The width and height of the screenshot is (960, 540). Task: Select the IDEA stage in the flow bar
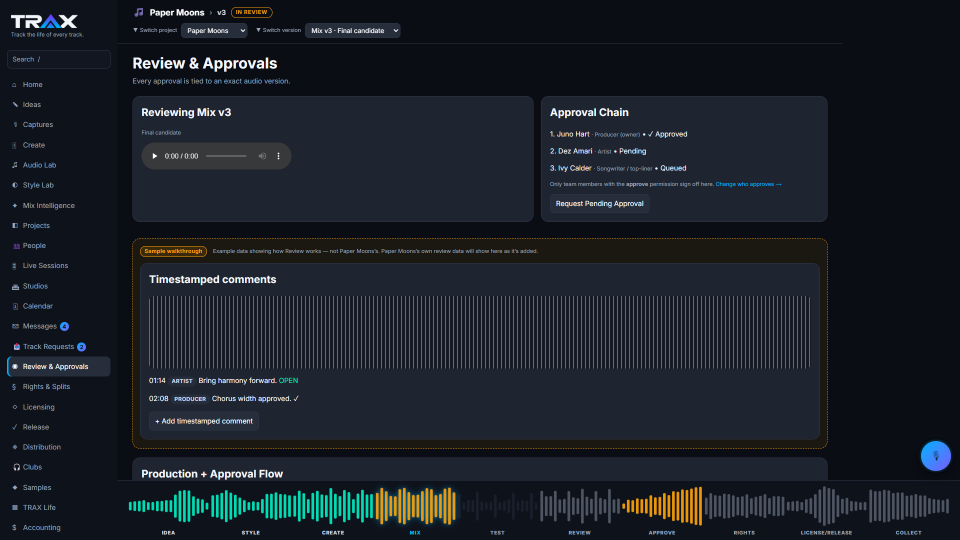tap(168, 533)
